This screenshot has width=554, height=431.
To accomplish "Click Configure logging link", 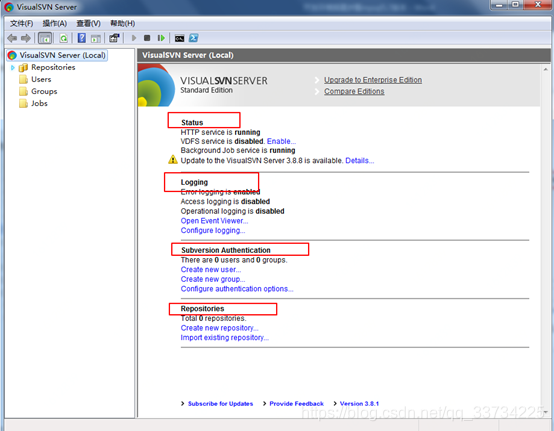I will (x=213, y=230).
